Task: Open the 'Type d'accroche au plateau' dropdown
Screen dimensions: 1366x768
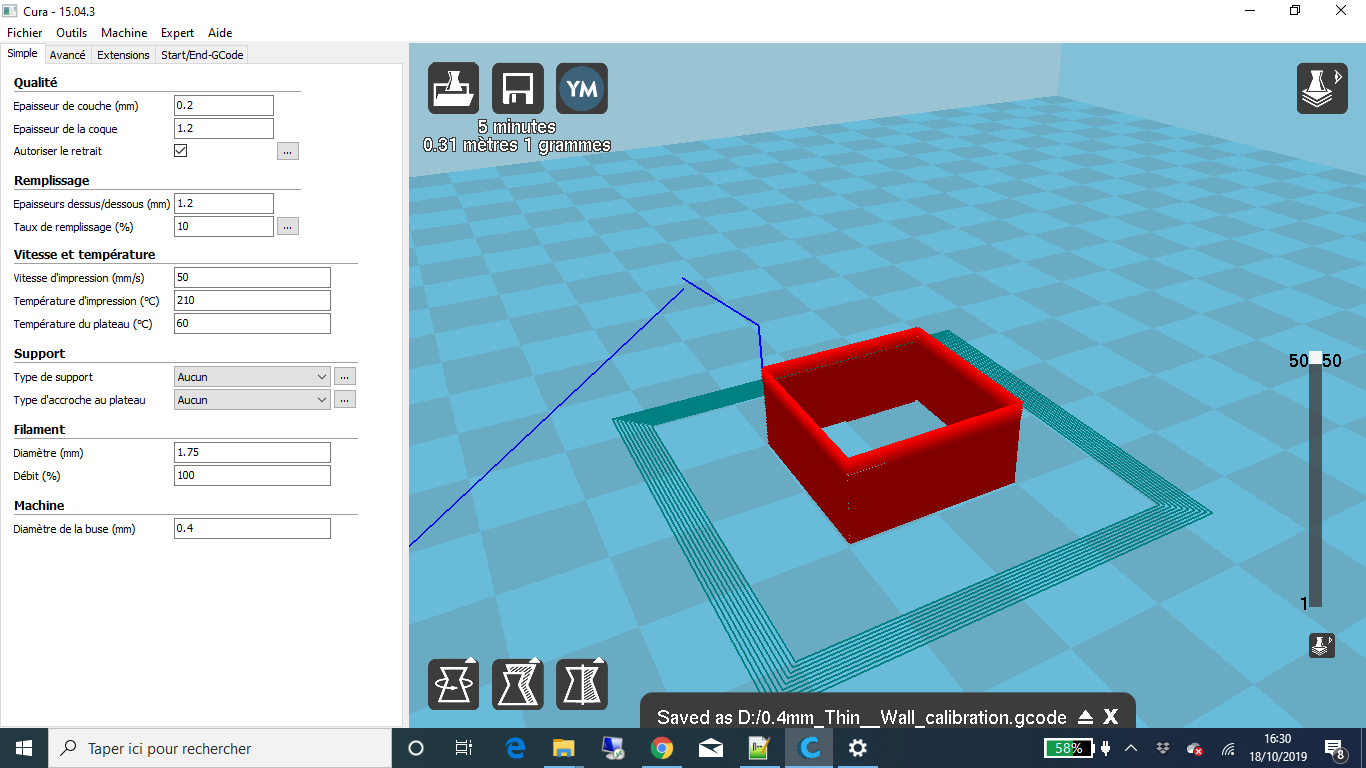Action: 252,400
